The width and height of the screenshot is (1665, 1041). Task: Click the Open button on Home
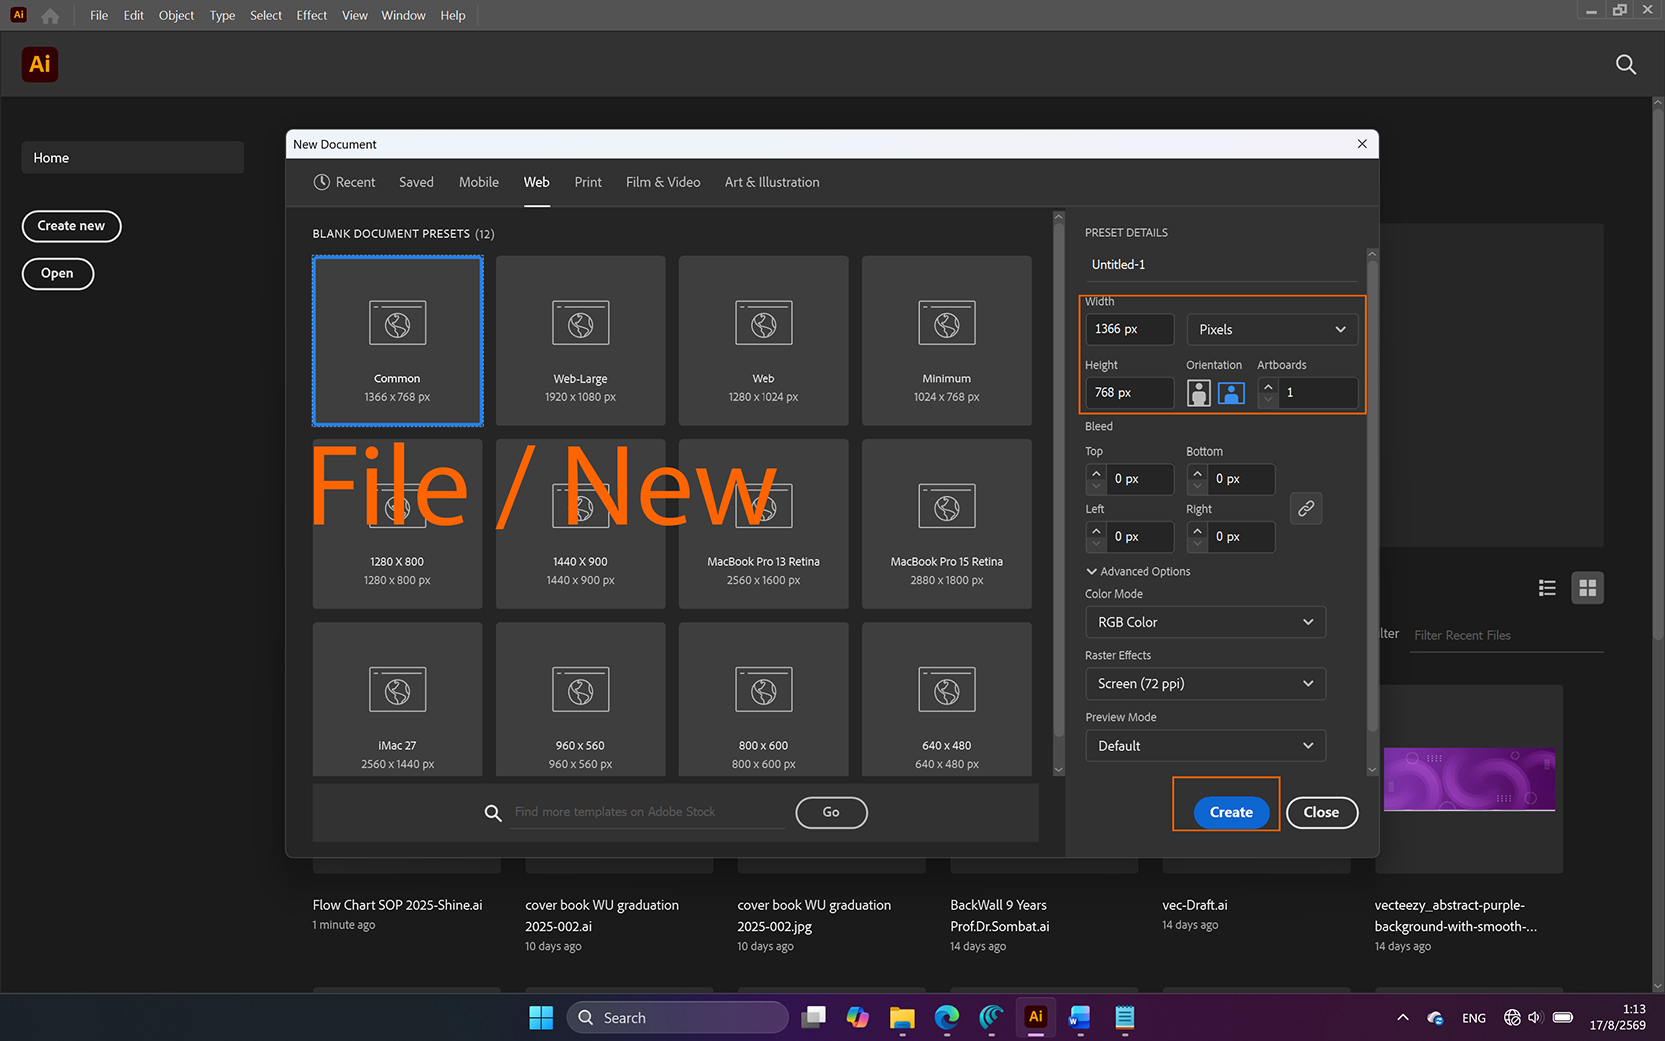coord(57,273)
